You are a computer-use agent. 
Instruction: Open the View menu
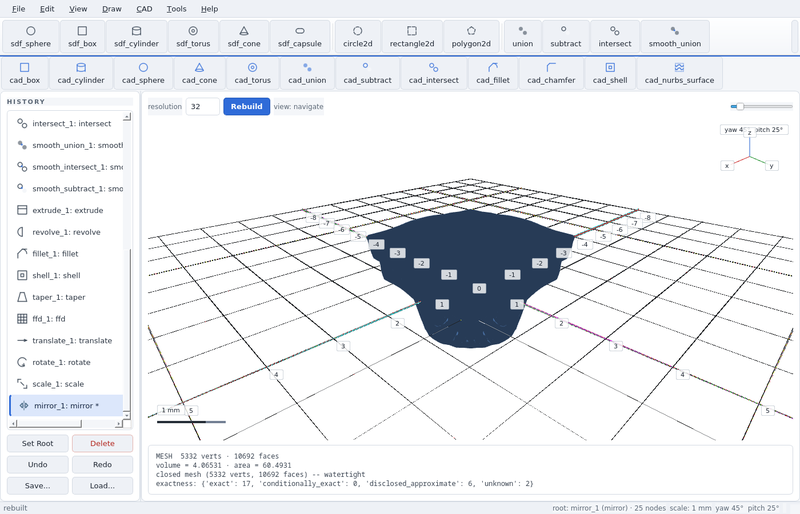pos(78,9)
